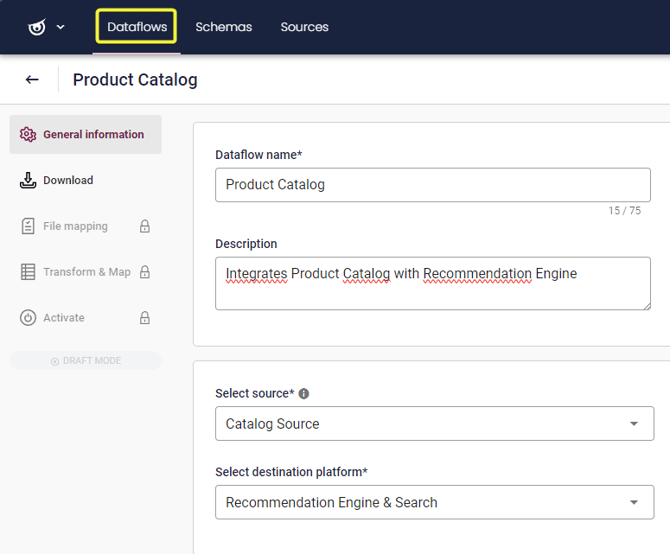Viewport: 670px width, 554px height.
Task: Click the Select source* label
Action: click(x=255, y=393)
